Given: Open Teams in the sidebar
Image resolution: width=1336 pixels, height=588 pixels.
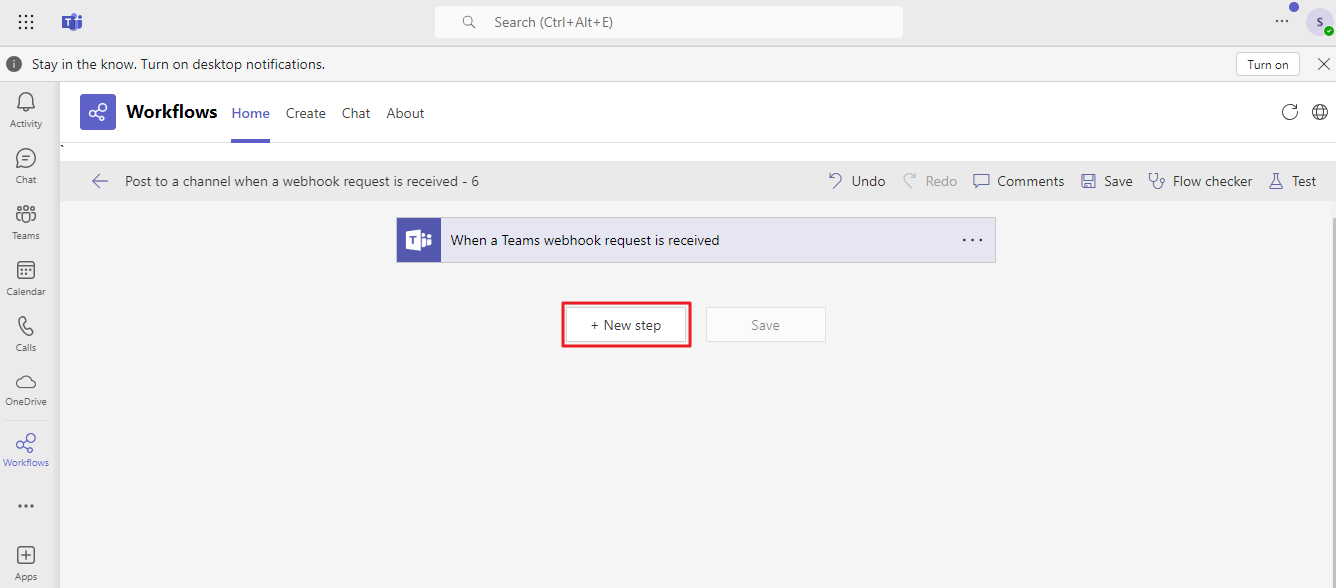Looking at the screenshot, I should coord(26,222).
